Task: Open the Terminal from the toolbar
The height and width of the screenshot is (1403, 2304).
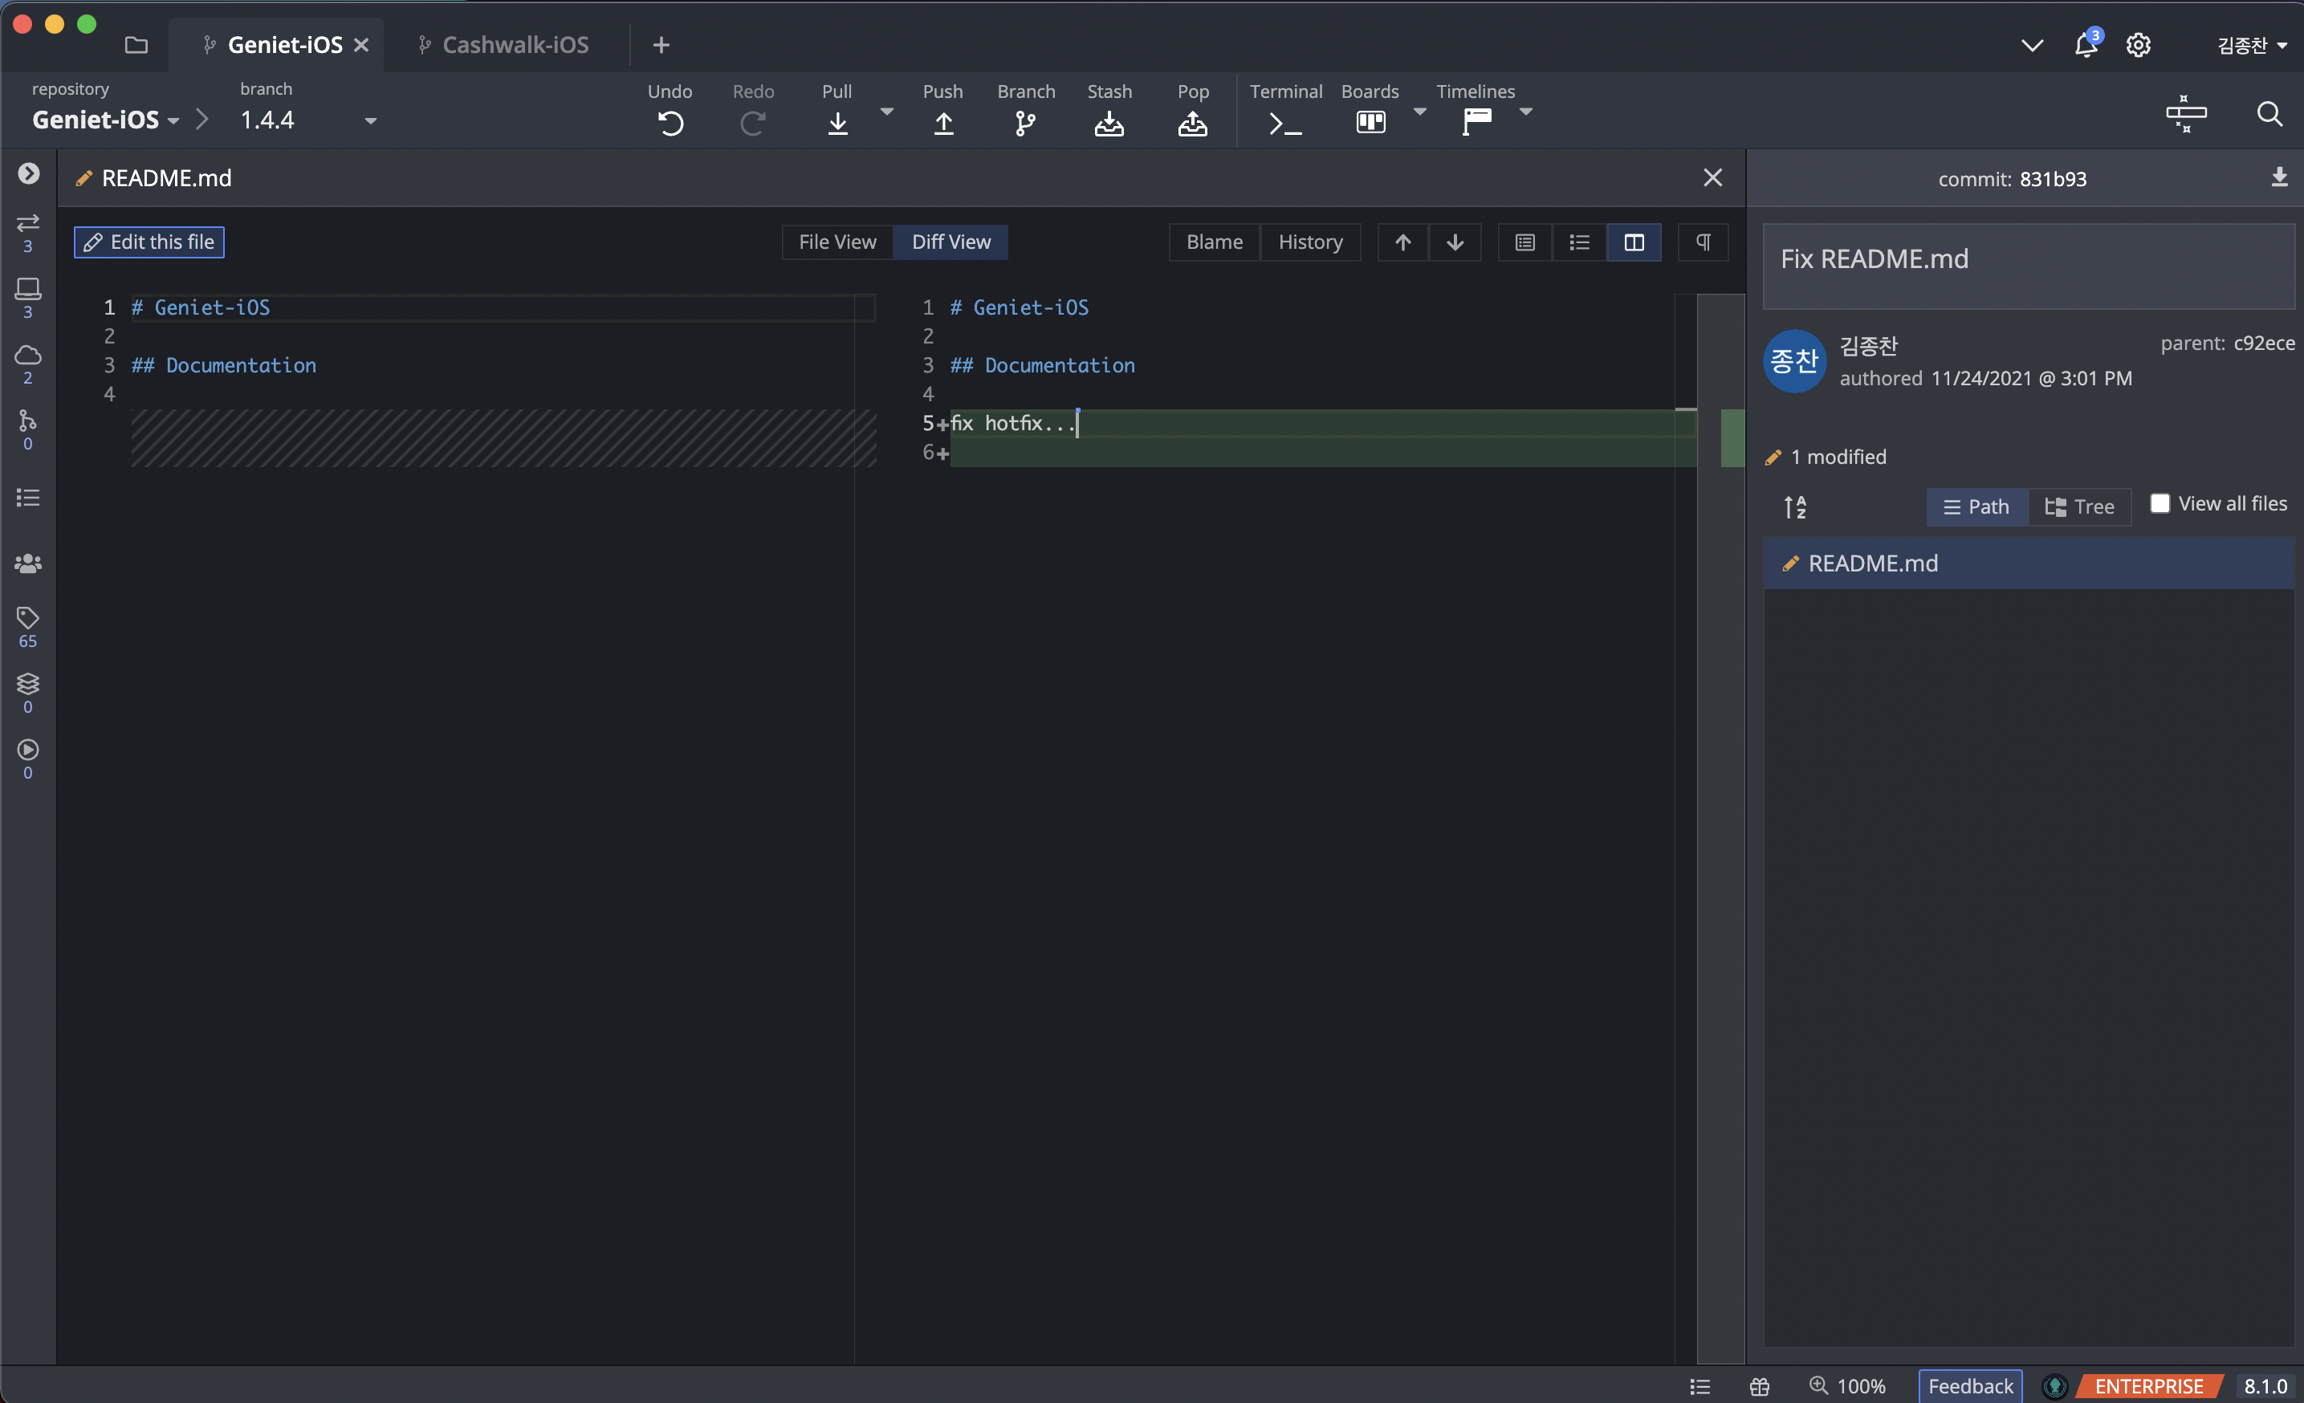Action: pos(1284,122)
